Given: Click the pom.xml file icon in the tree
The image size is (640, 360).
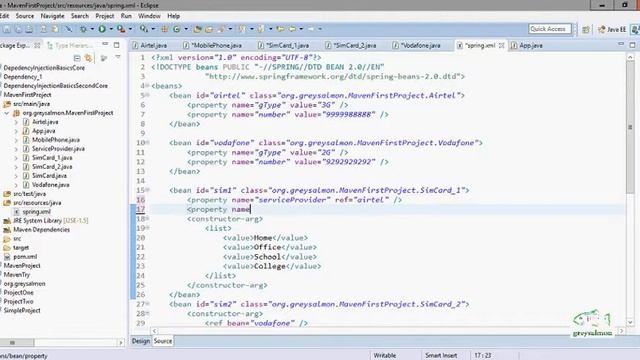Looking at the screenshot, I should coord(7,257).
